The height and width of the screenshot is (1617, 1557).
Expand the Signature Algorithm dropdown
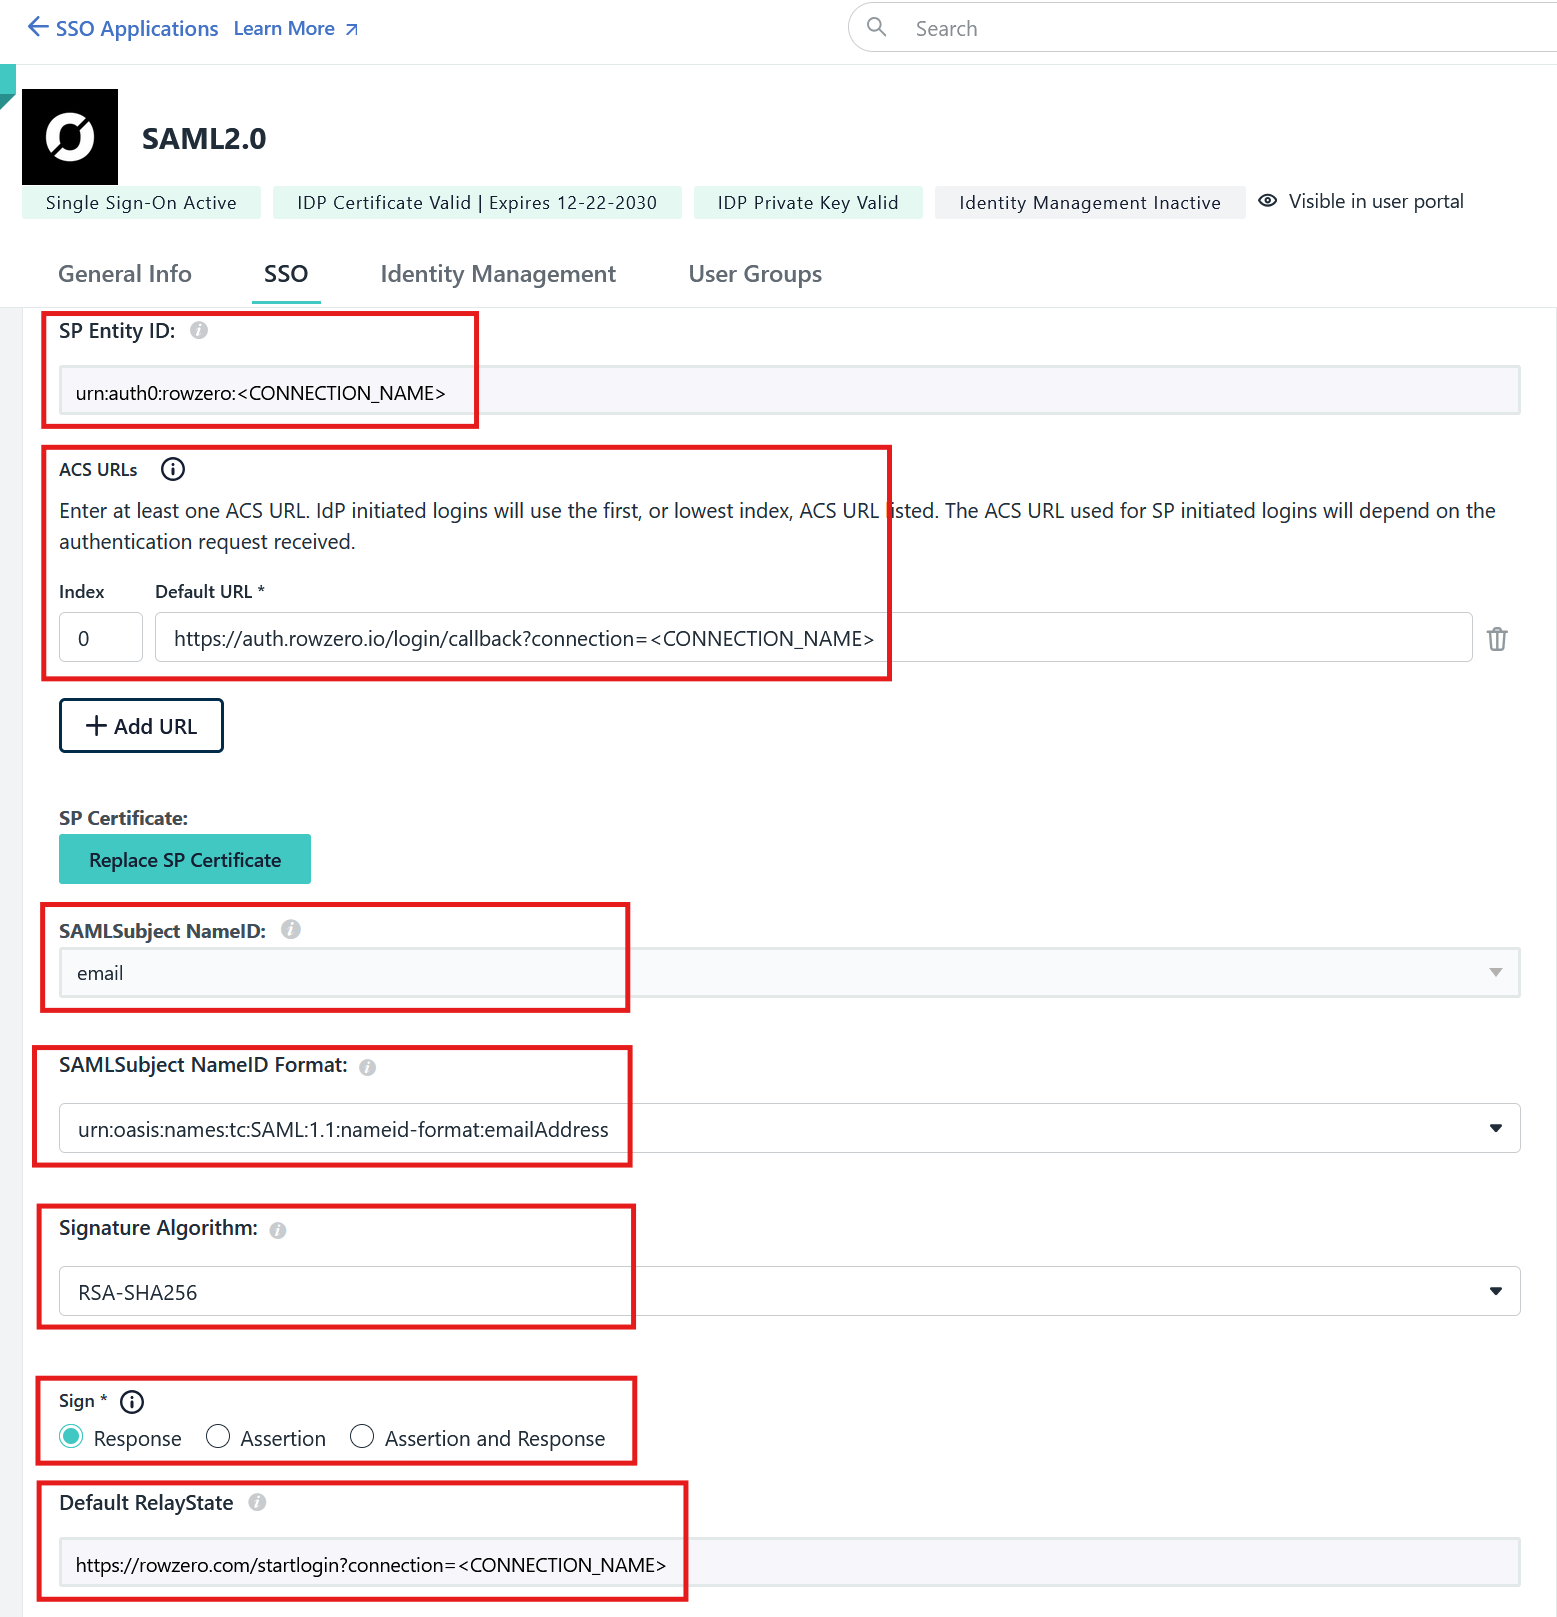(x=1494, y=1290)
